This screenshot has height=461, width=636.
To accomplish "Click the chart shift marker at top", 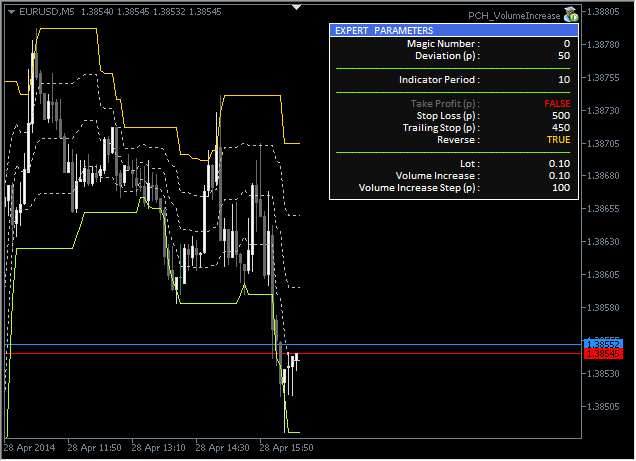I will coord(297,7).
